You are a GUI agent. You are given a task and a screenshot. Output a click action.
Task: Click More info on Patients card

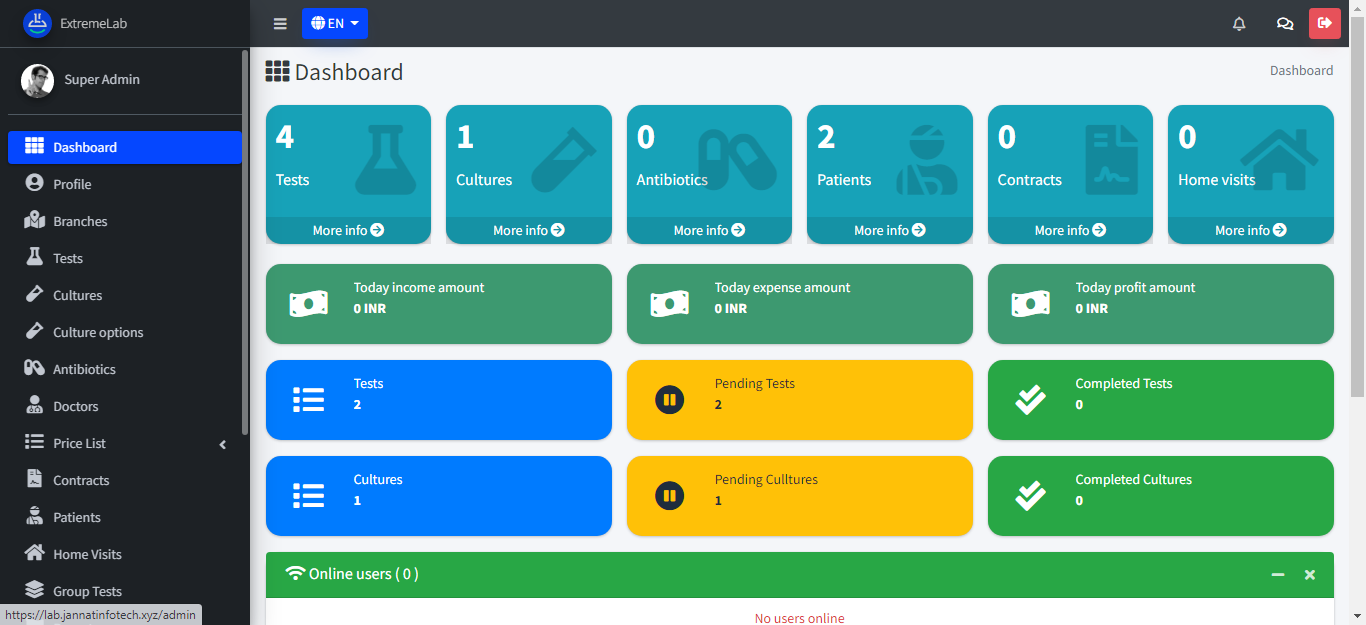pos(889,230)
